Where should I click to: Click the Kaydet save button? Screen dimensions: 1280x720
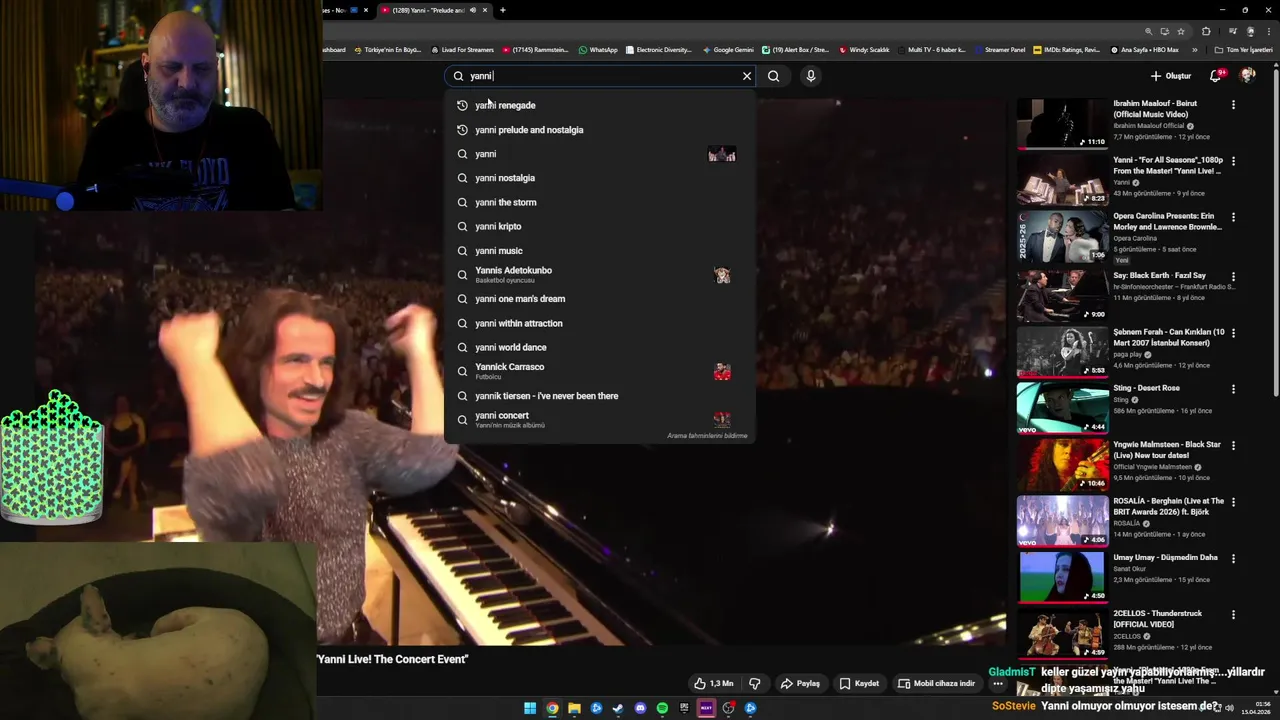(859, 683)
